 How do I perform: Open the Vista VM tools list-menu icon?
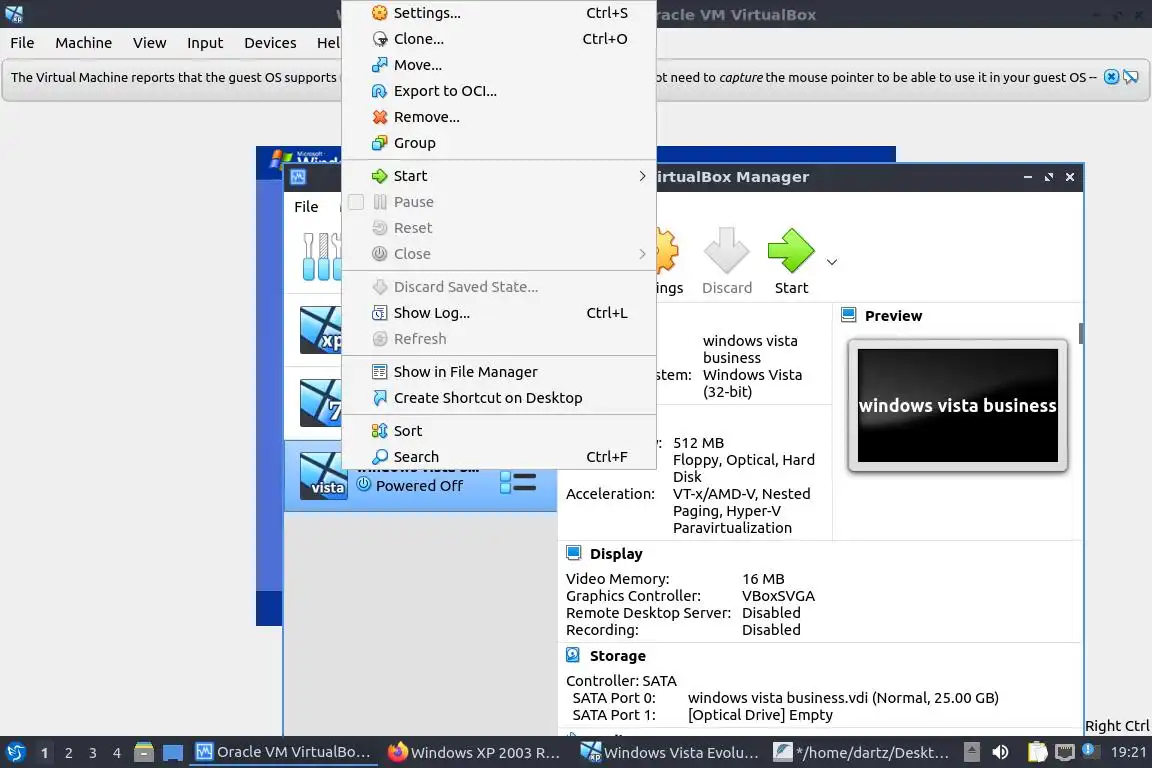coord(518,483)
